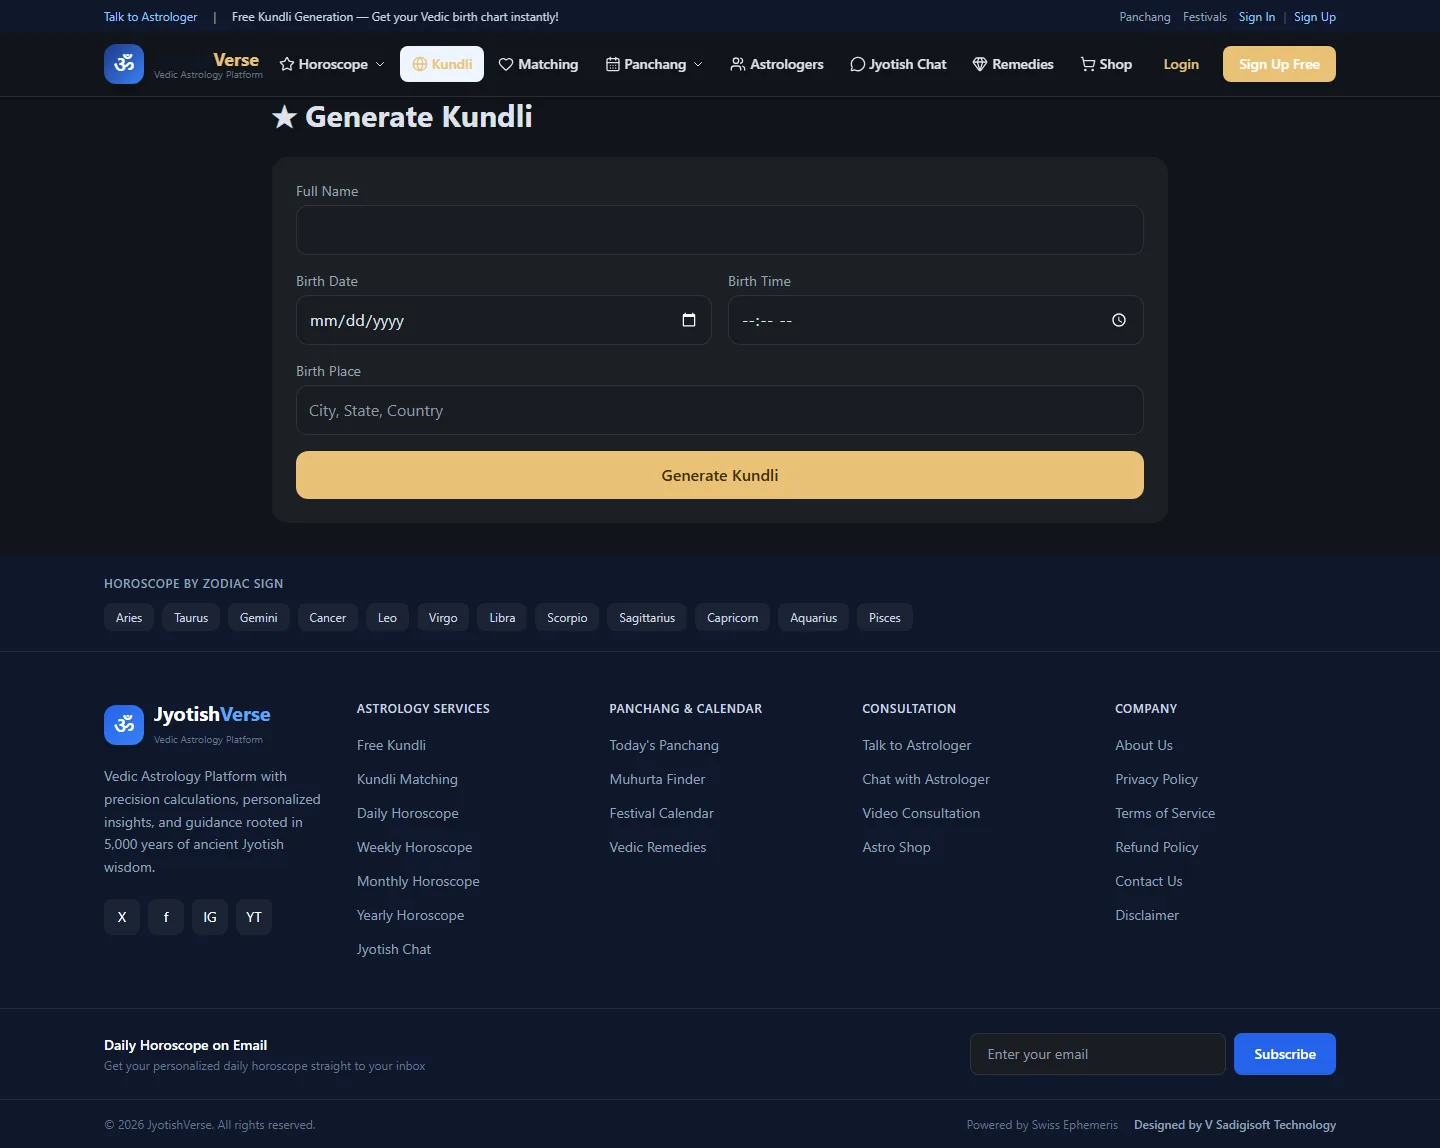Click the Login link in navbar
Viewport: 1440px width, 1148px height.
pyautogui.click(x=1181, y=64)
